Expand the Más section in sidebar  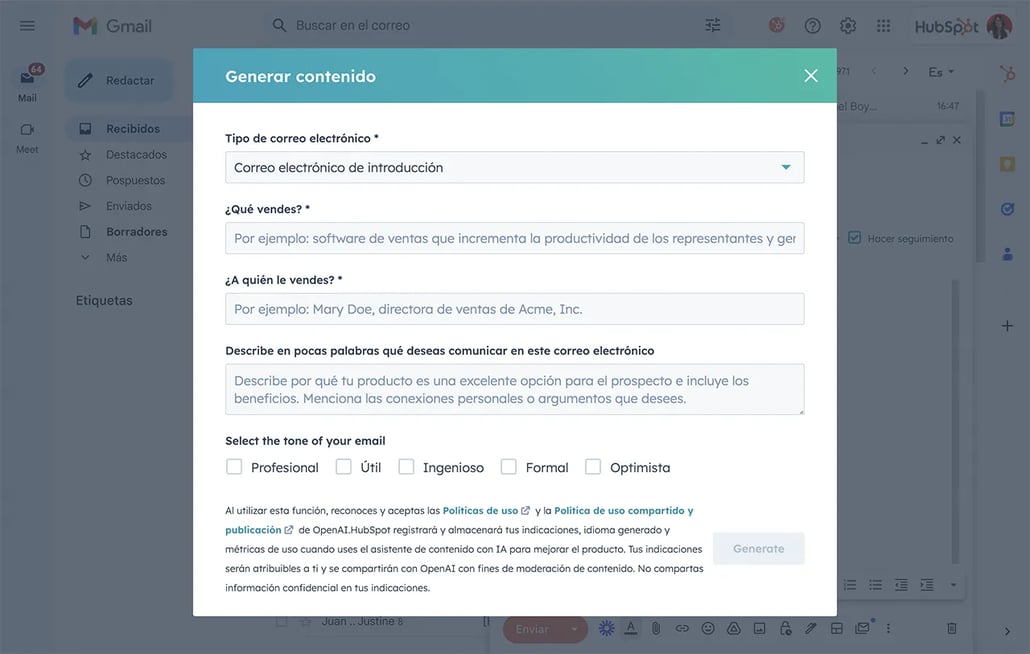tap(116, 257)
